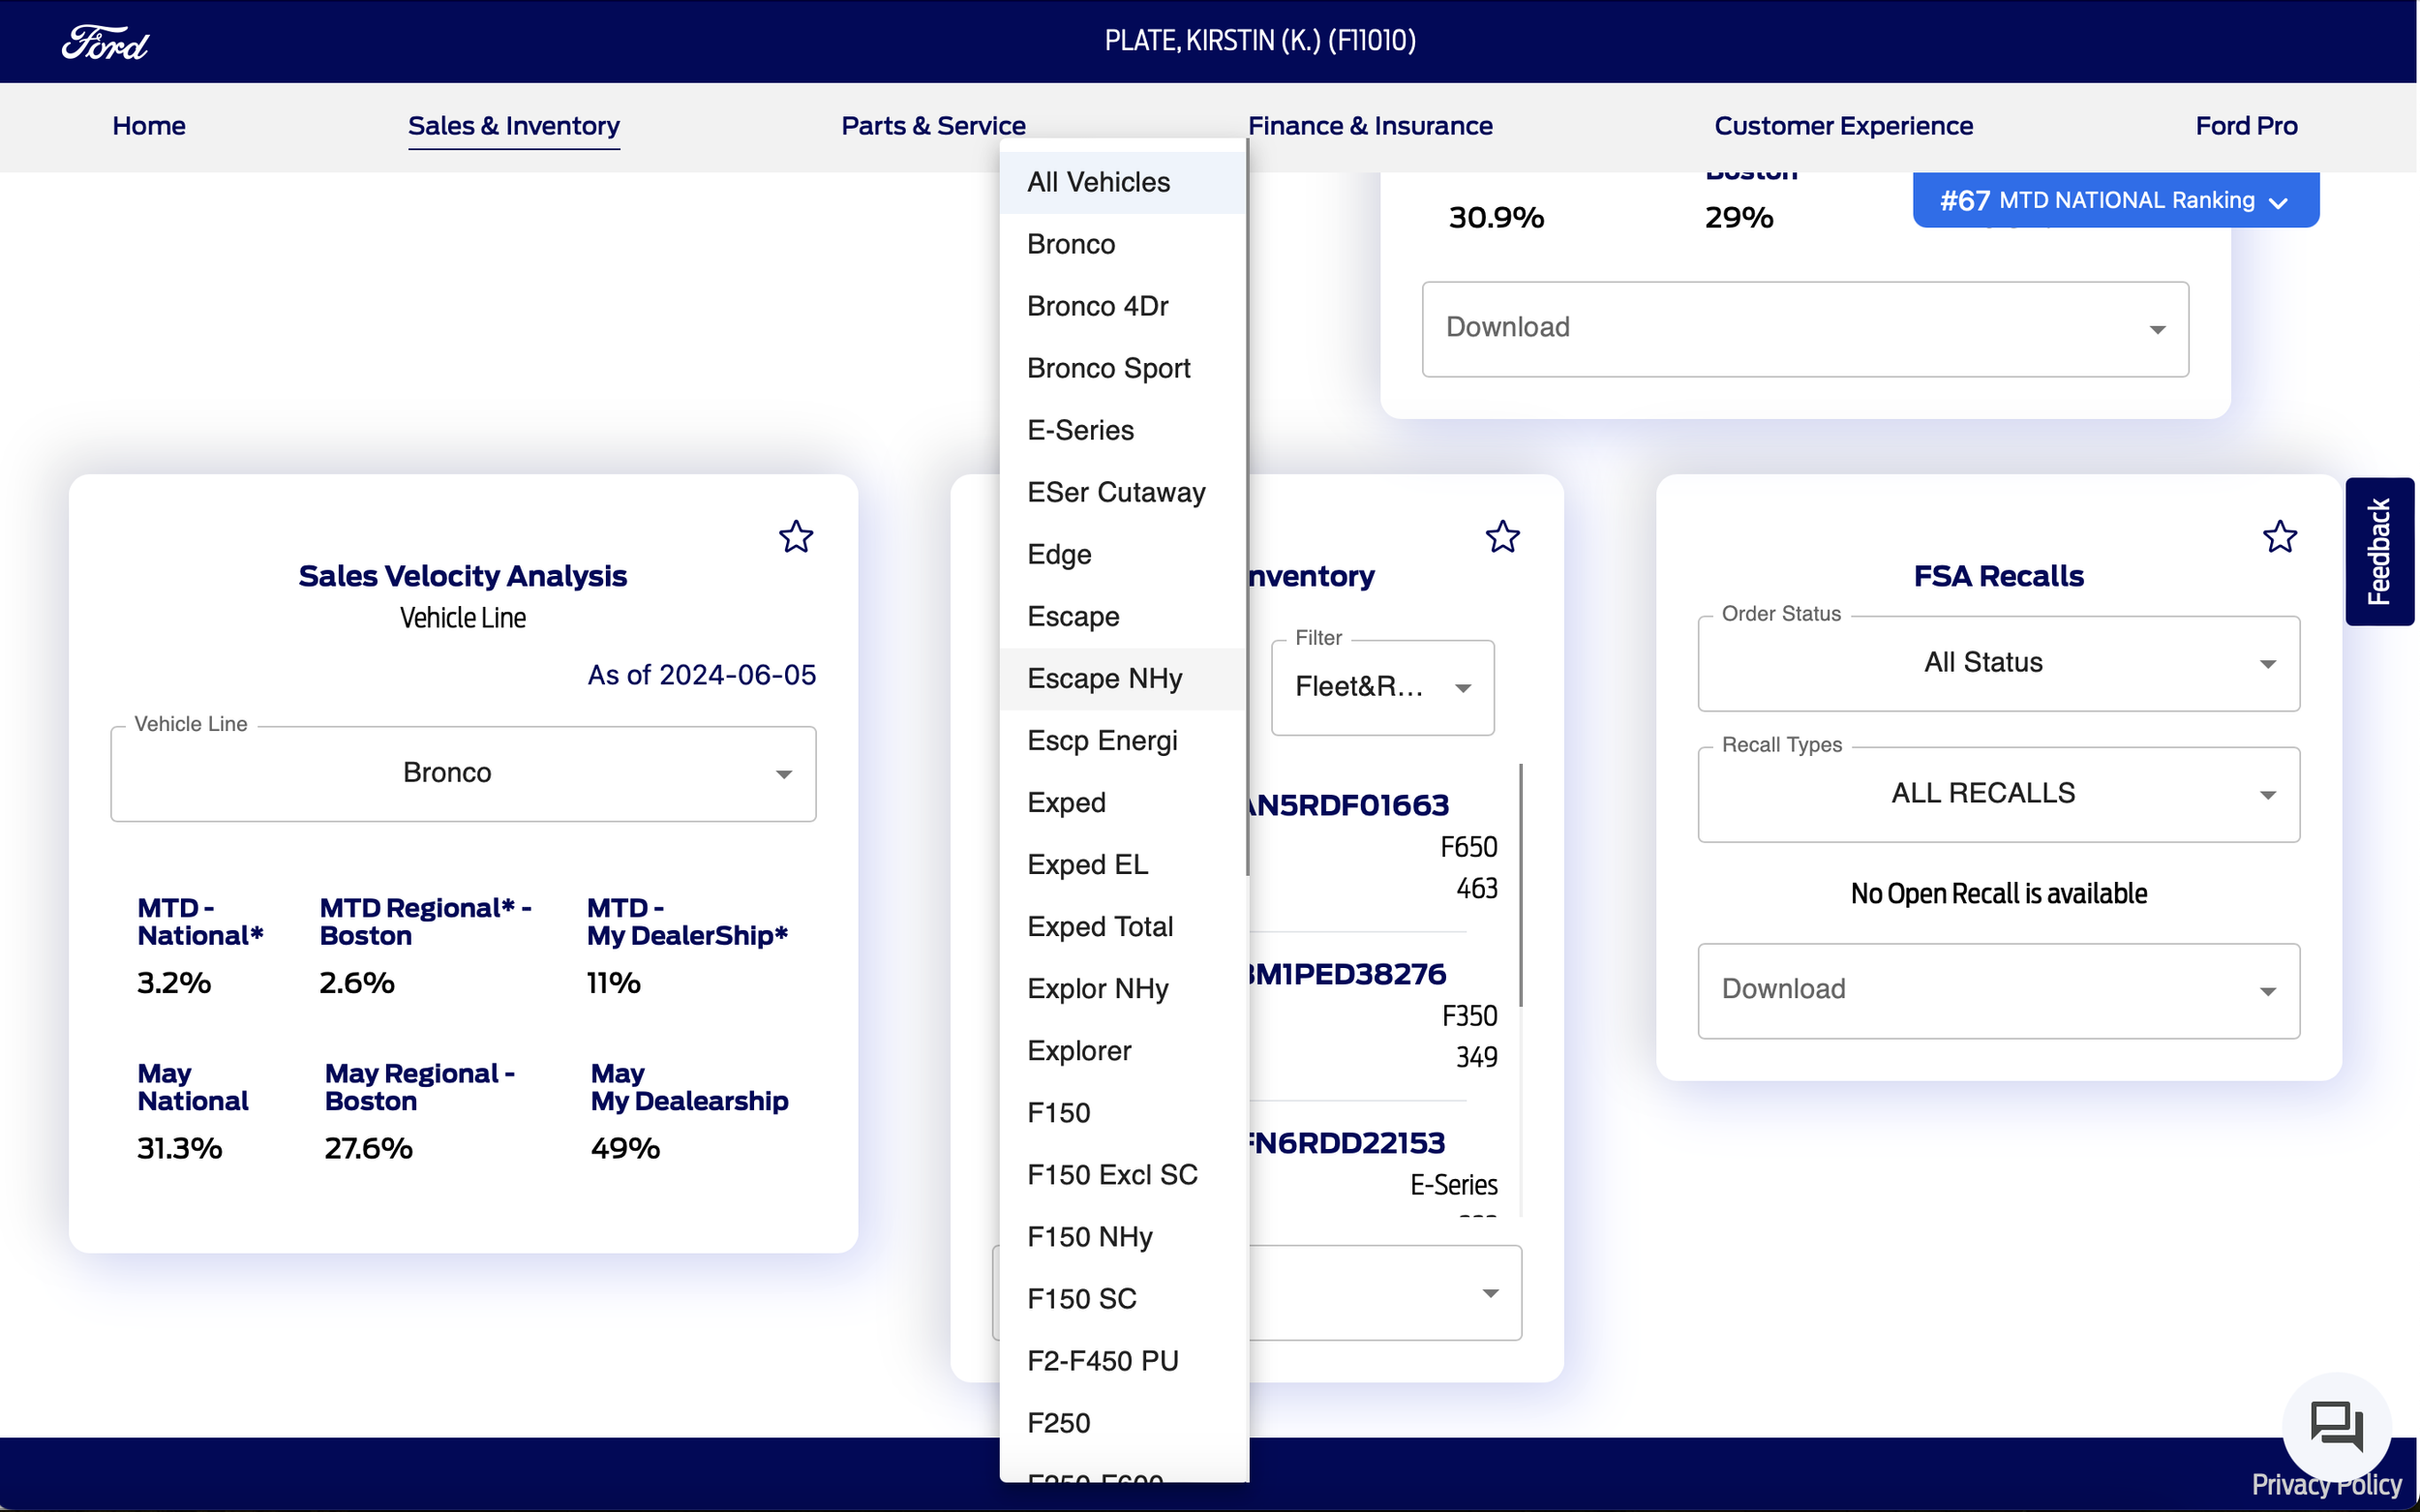The height and width of the screenshot is (1512, 2420).
Task: Select E-Series from the list
Action: [x=1122, y=430]
